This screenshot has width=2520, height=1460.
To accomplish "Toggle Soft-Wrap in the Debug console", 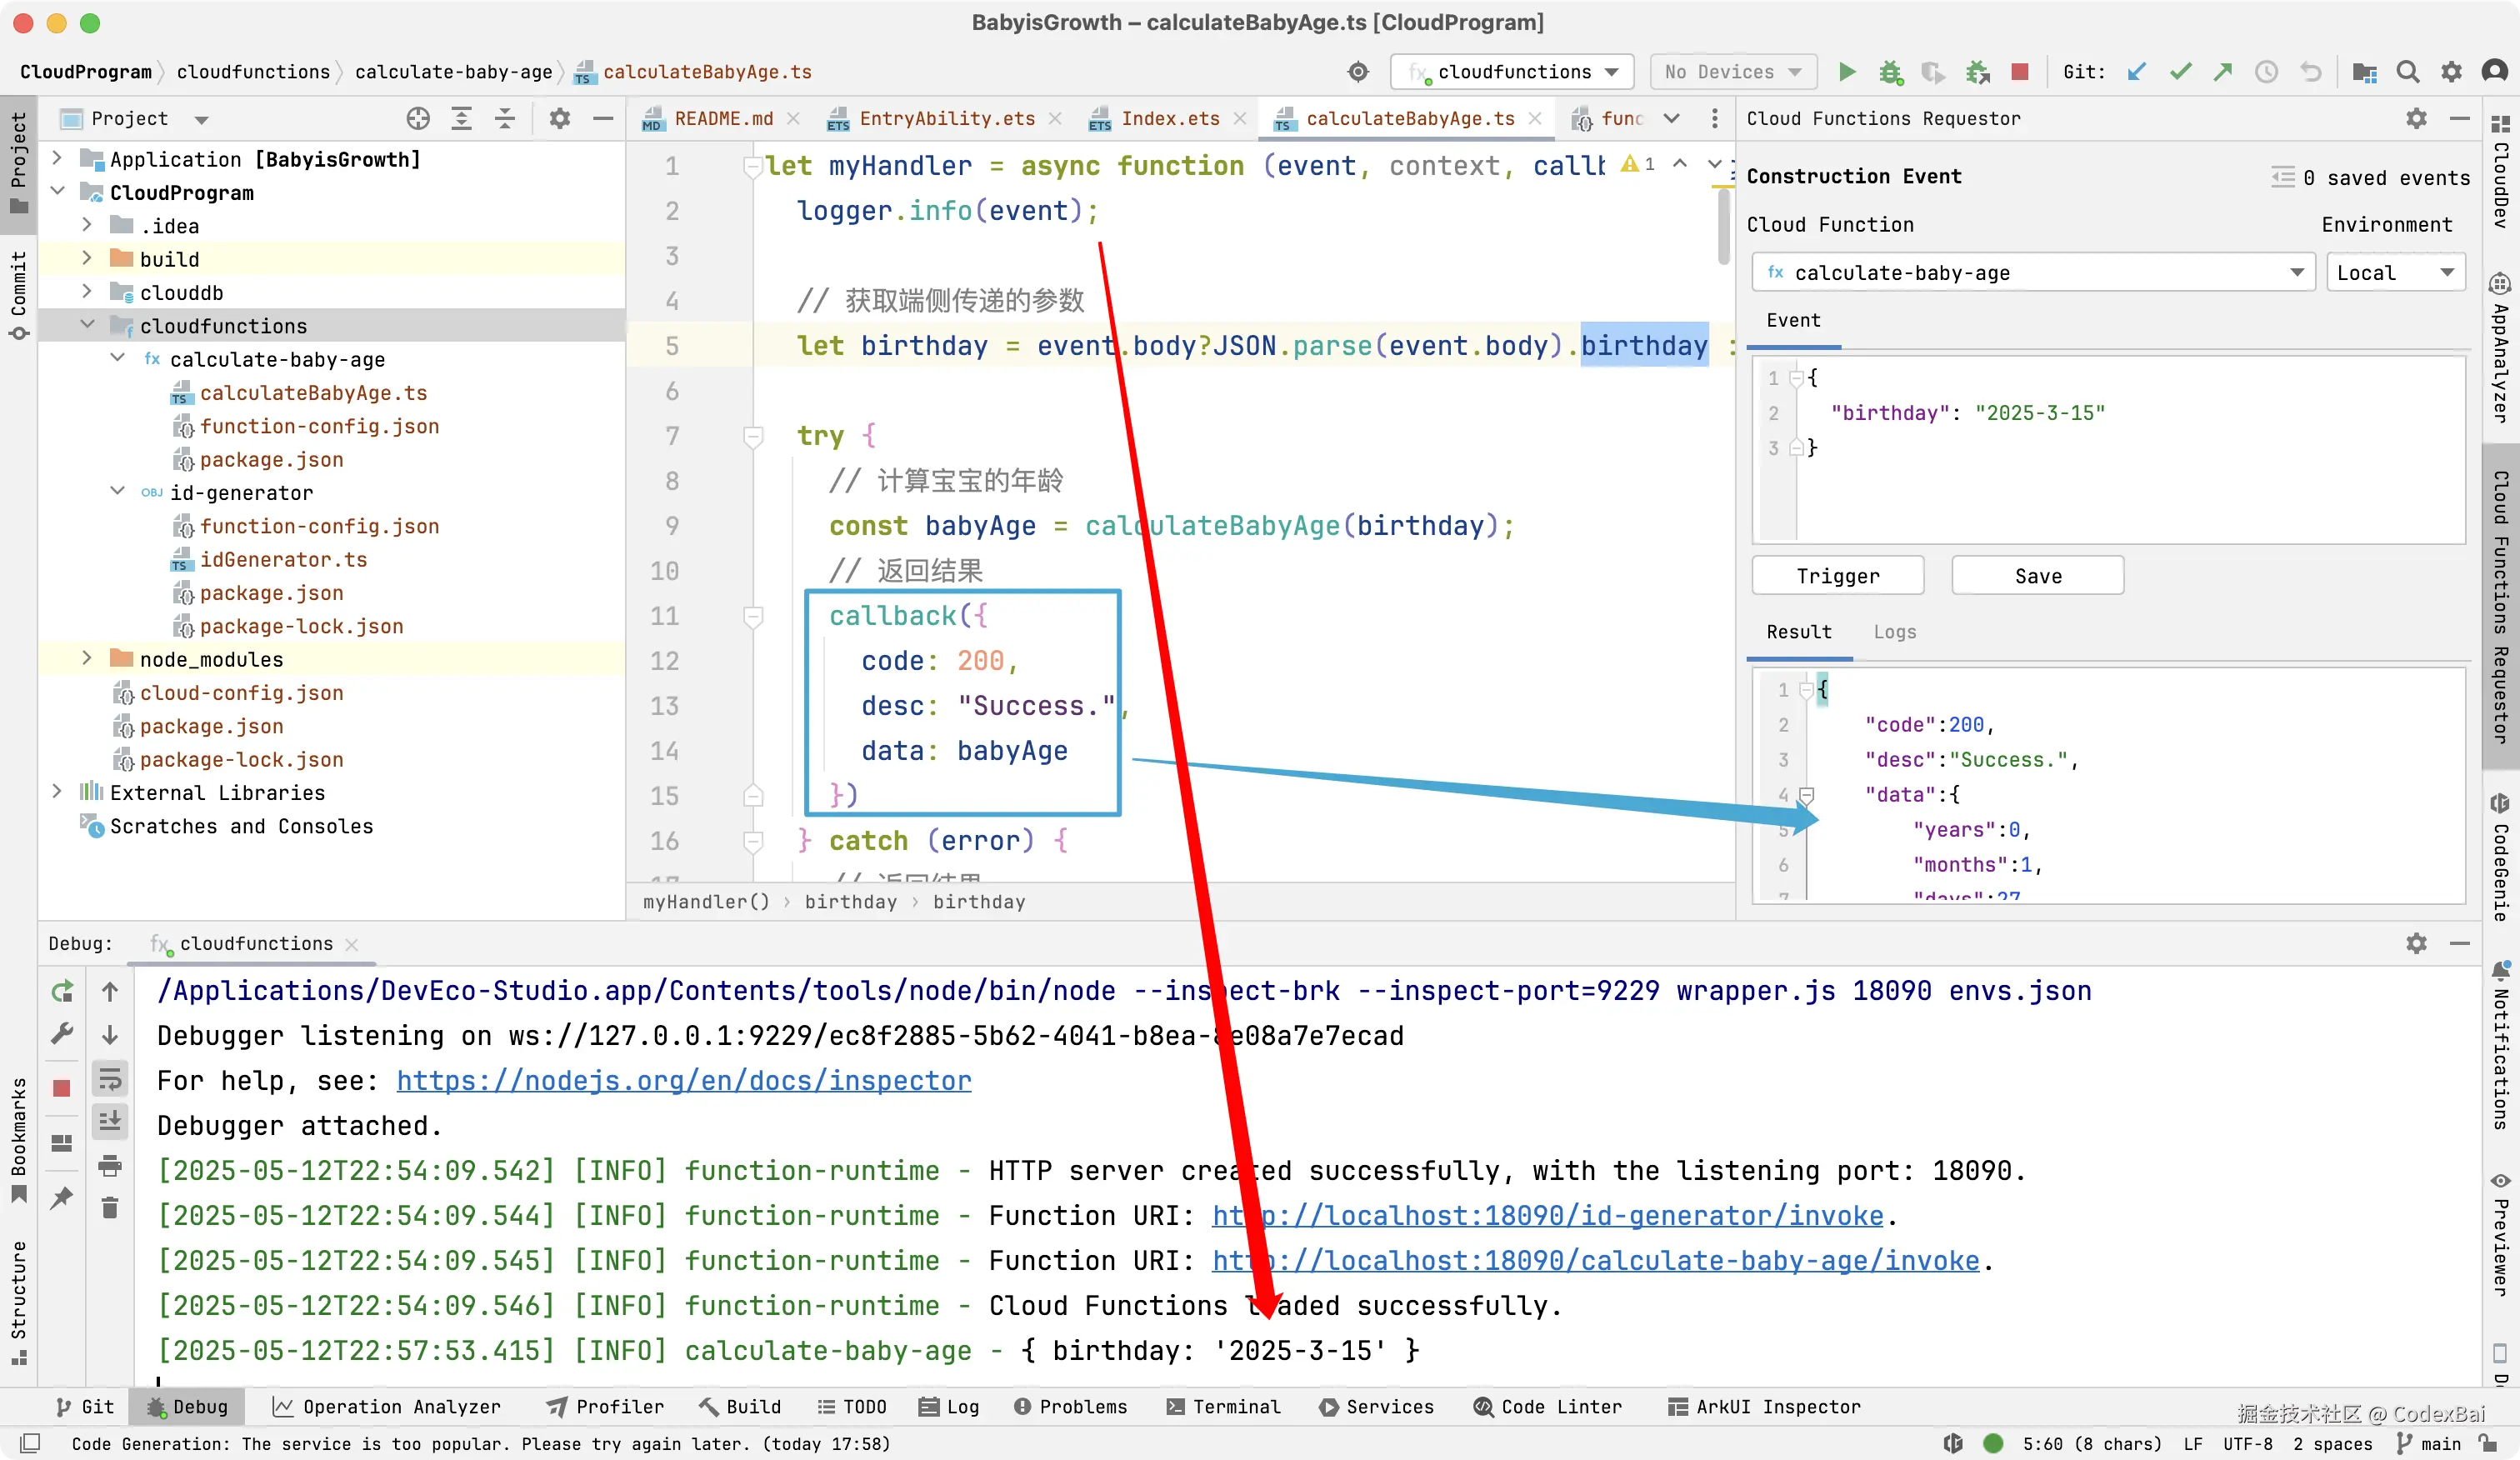I will (x=110, y=1078).
